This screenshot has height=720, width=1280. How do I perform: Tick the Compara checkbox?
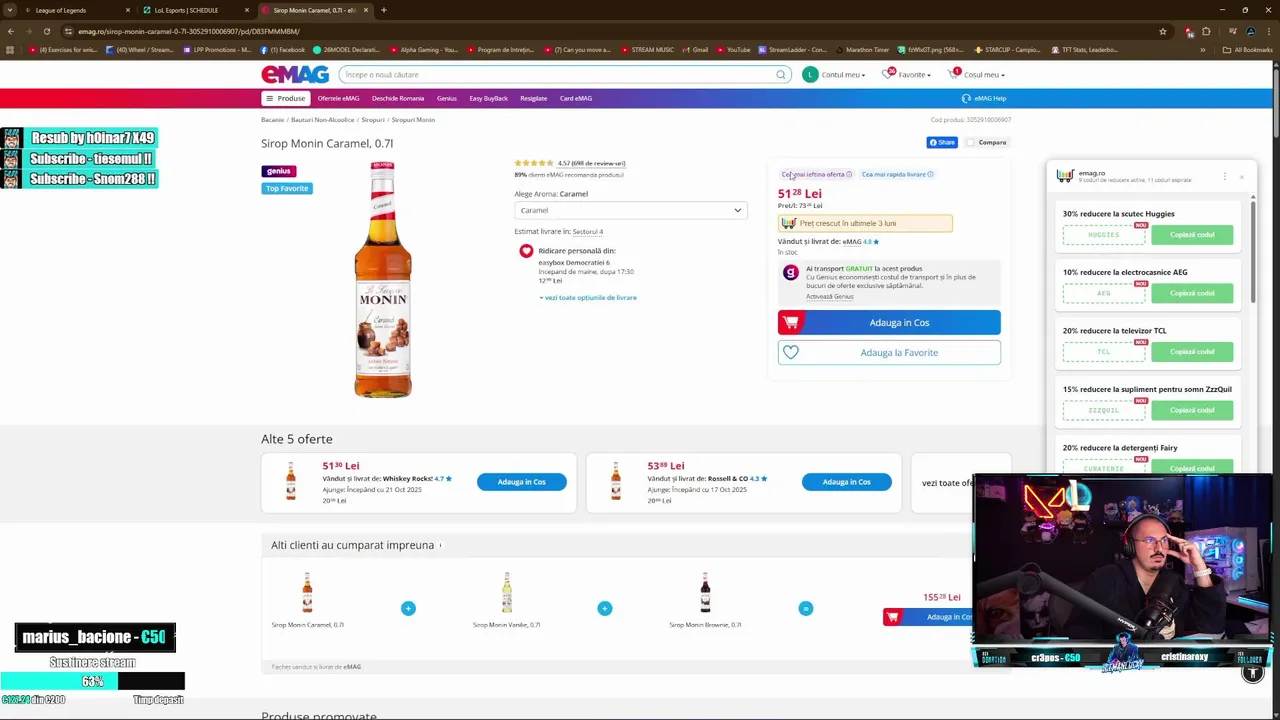click(x=972, y=142)
